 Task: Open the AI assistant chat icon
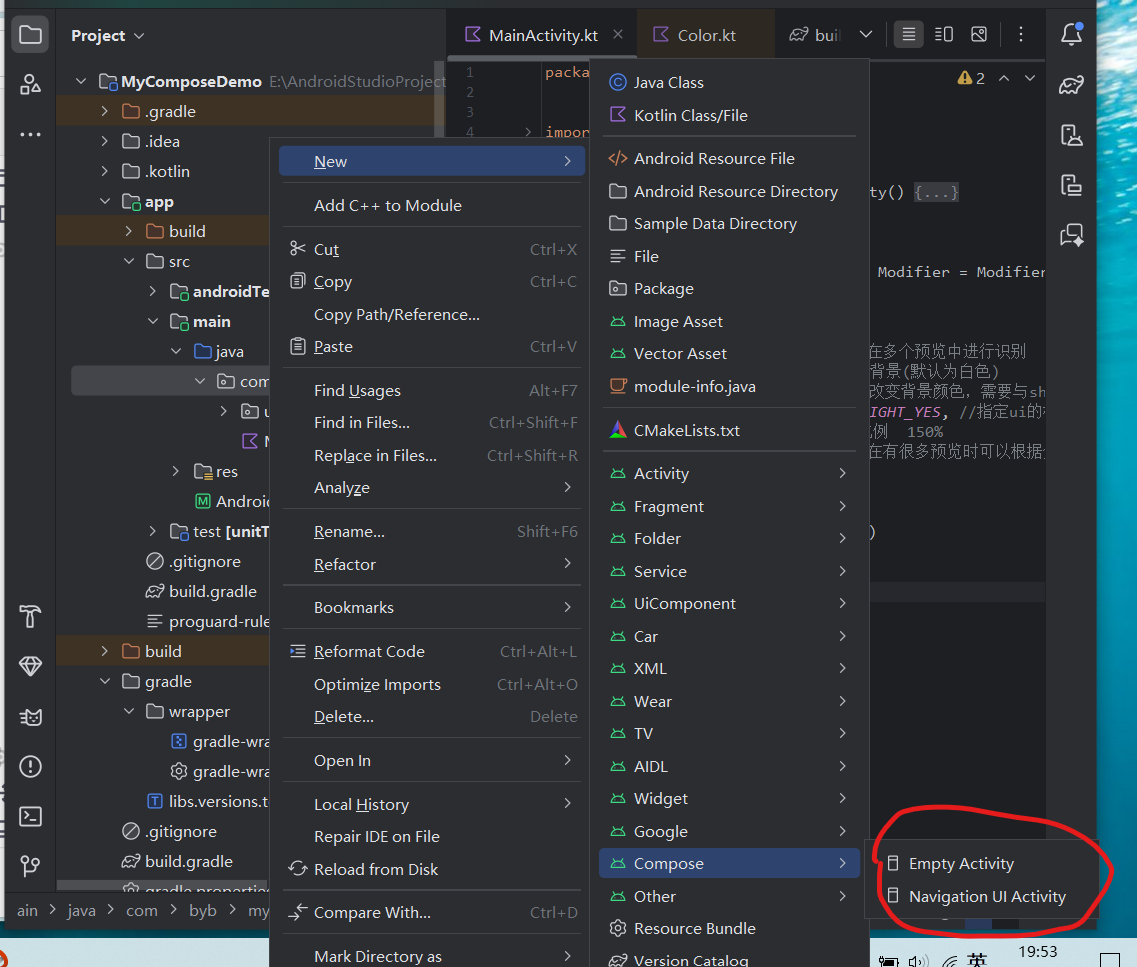click(x=1072, y=235)
